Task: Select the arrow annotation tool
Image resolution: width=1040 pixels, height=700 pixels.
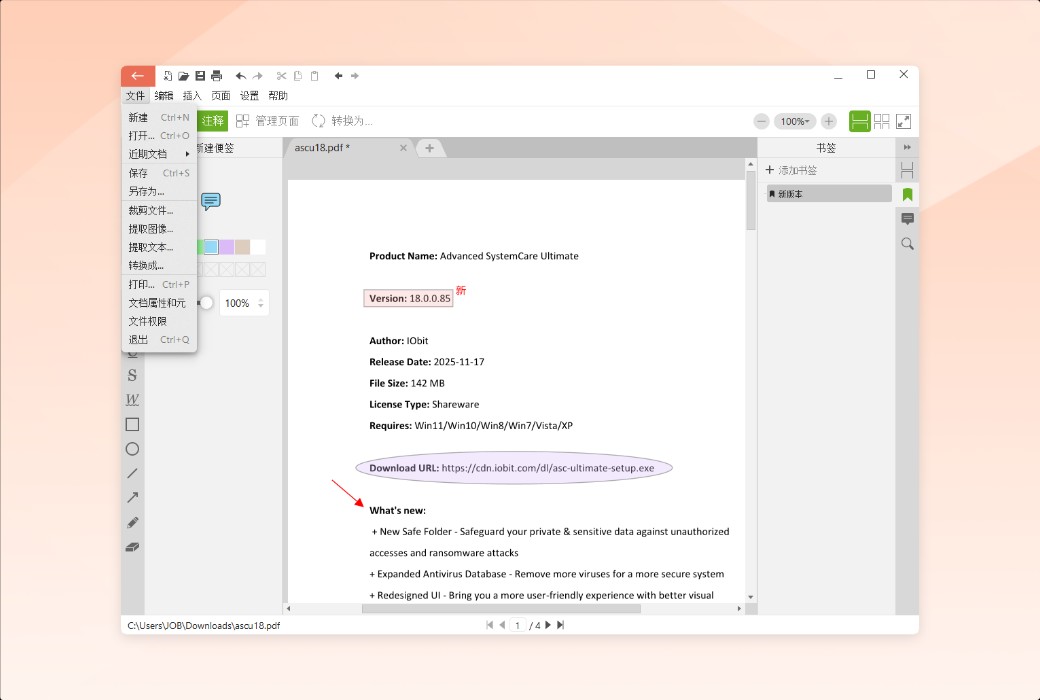Action: point(132,497)
